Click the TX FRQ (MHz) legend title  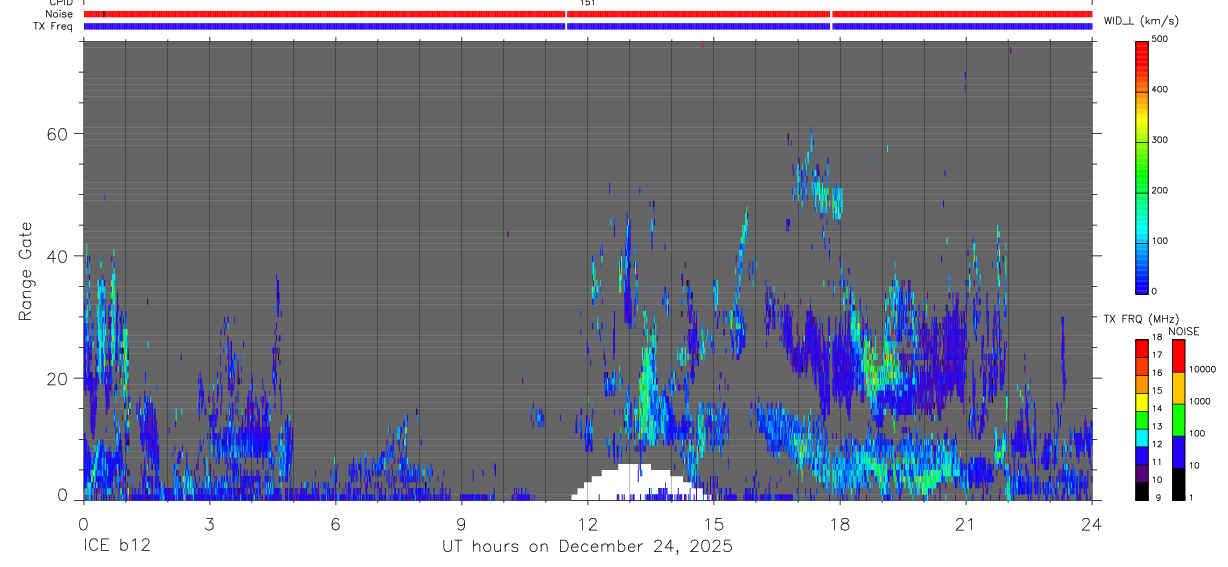click(x=1140, y=319)
